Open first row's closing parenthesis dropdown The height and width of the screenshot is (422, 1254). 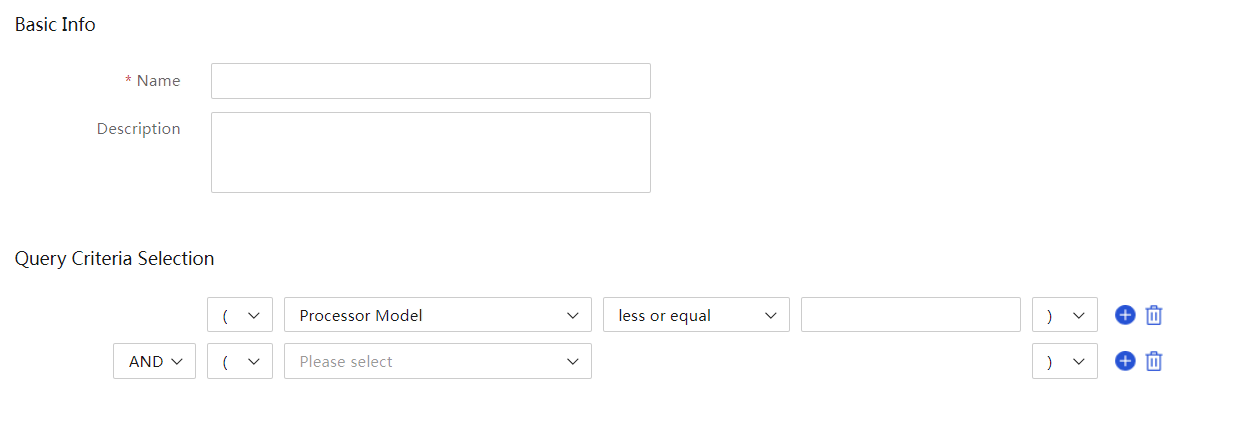[1065, 315]
